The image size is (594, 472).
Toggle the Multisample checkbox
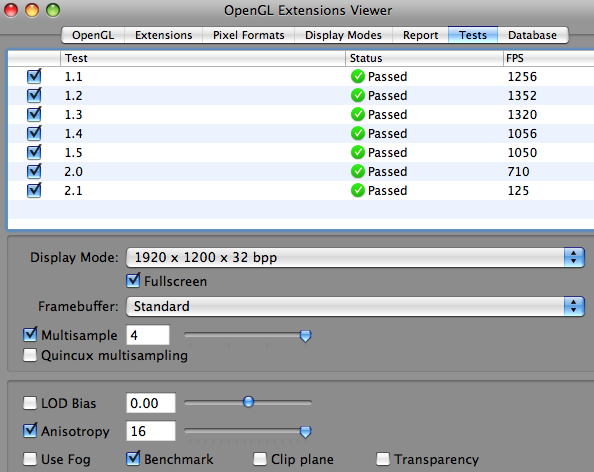tap(30, 334)
